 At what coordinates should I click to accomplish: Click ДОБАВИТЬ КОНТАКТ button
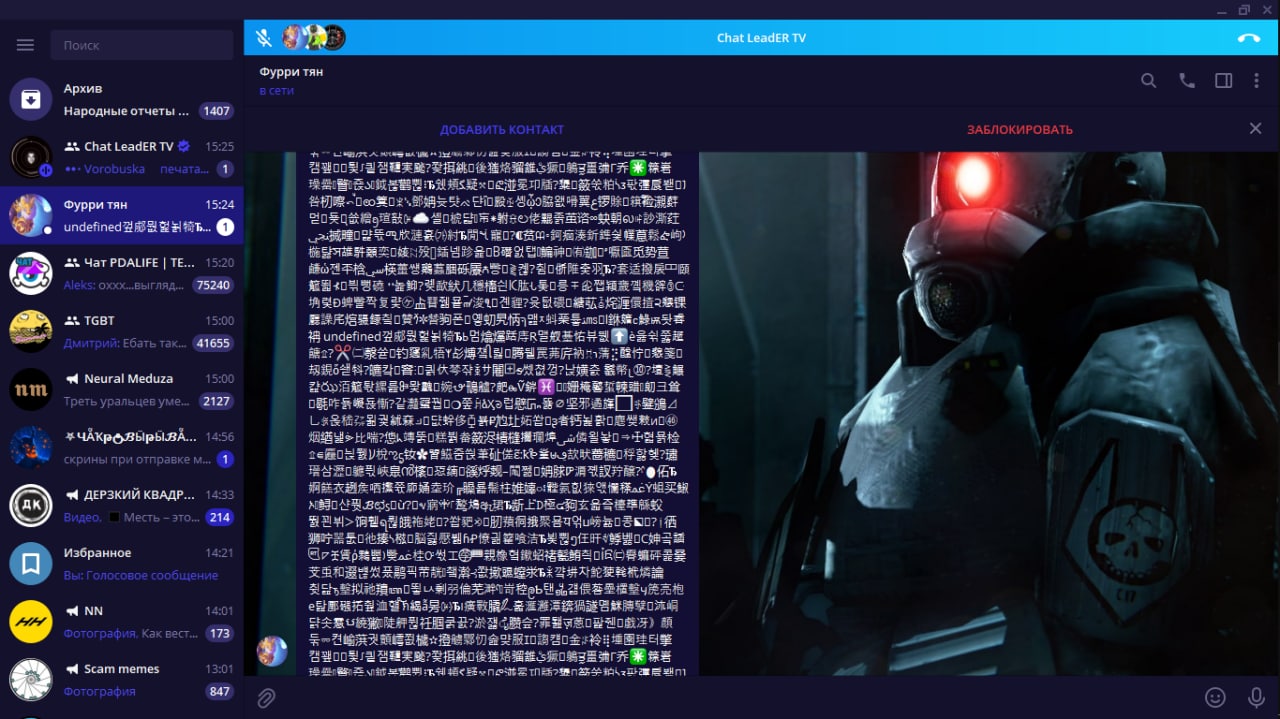tap(502, 129)
